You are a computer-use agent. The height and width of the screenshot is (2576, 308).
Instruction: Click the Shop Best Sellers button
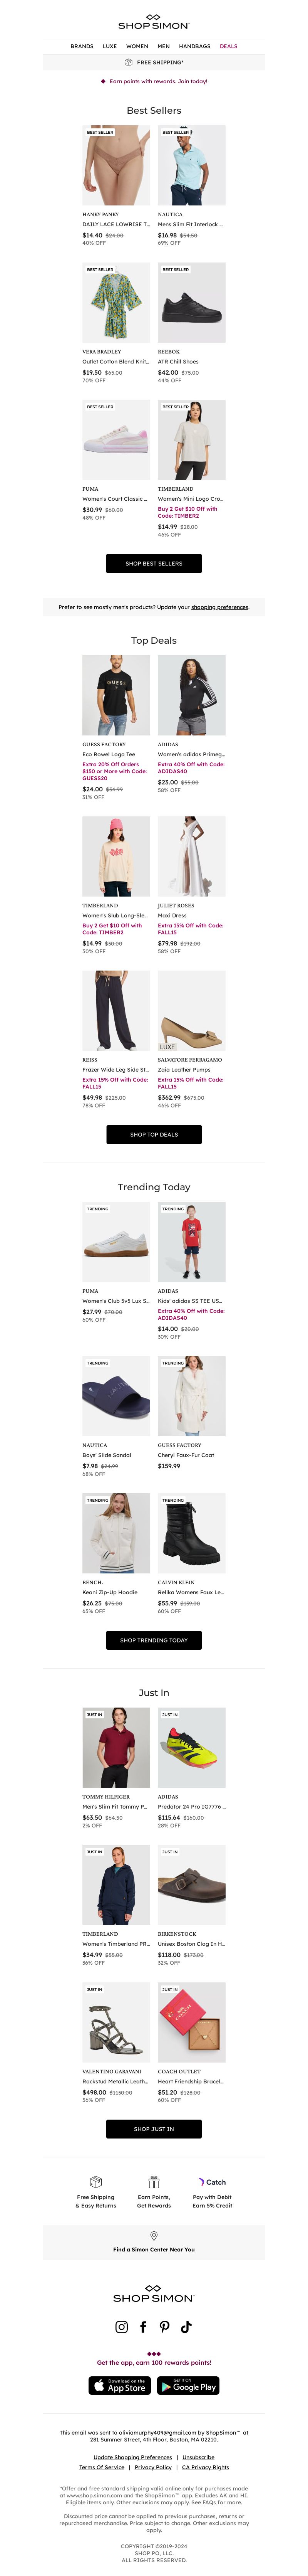coord(154,563)
